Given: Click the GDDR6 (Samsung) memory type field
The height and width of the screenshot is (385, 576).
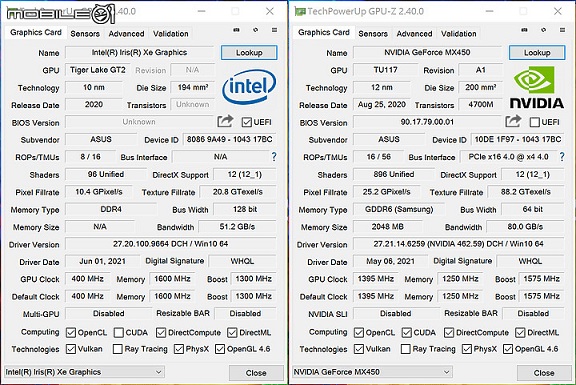Looking at the screenshot, I should [x=399, y=209].
